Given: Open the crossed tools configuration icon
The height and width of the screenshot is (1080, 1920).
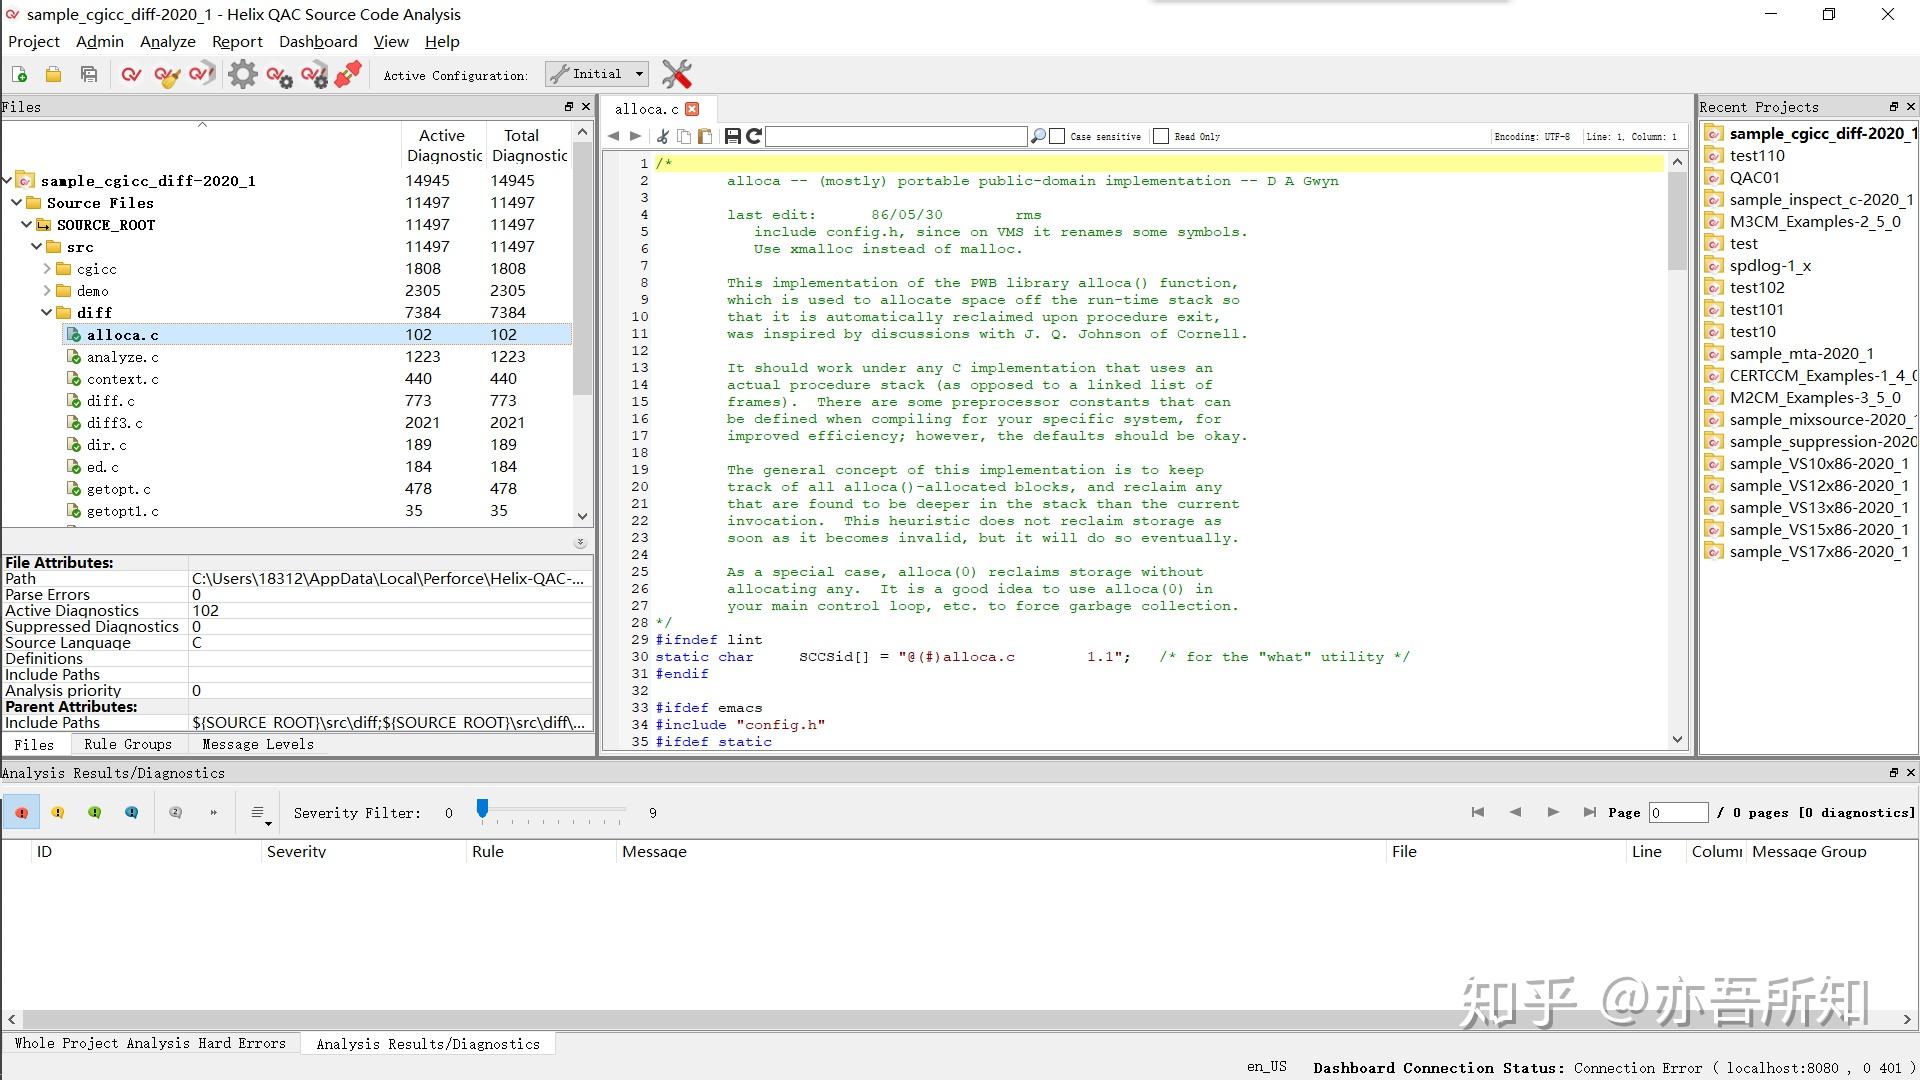Looking at the screenshot, I should coord(677,74).
